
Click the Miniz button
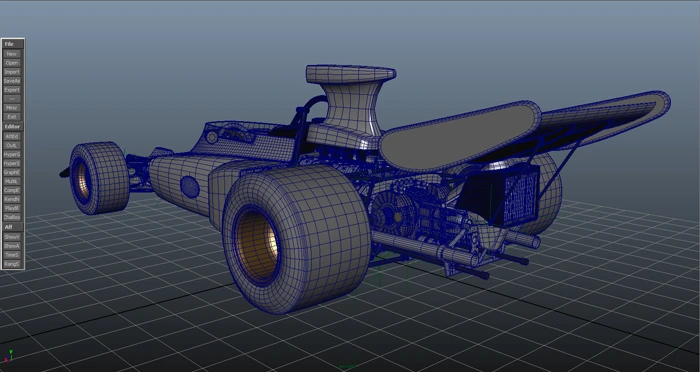(x=12, y=108)
